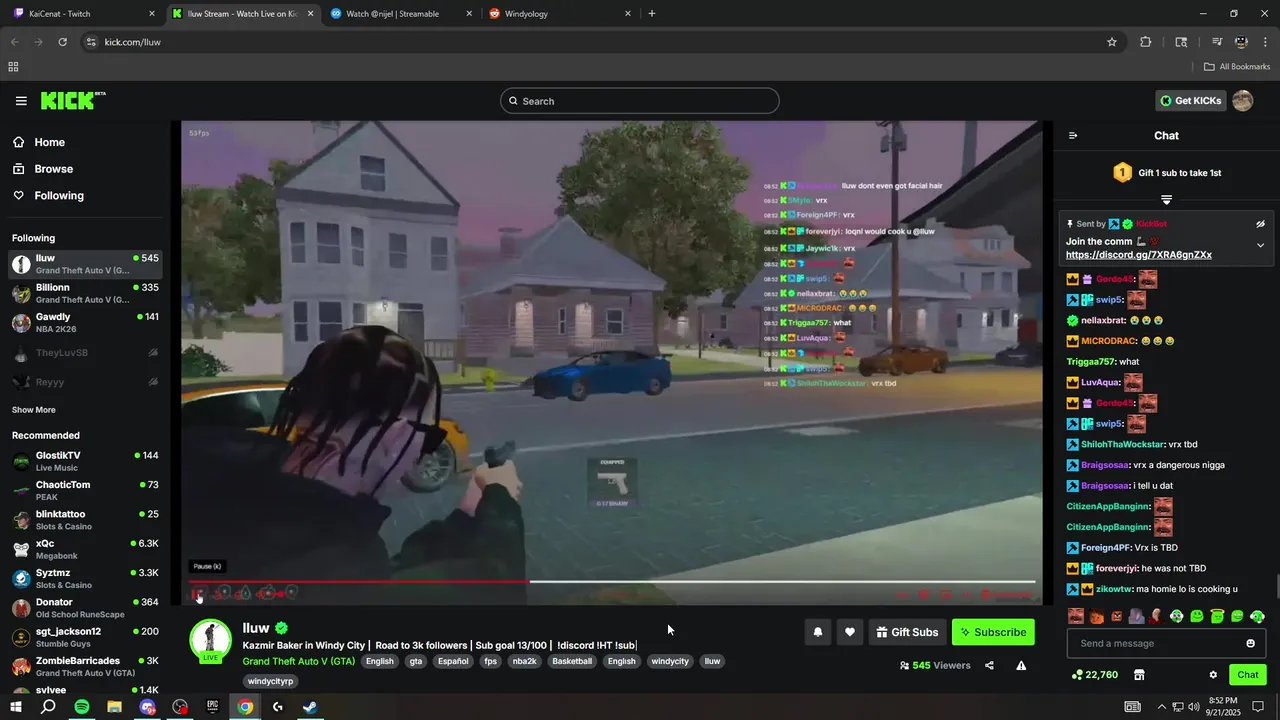Open the Windows Start menu
This screenshot has width=1280, height=720.
16,707
